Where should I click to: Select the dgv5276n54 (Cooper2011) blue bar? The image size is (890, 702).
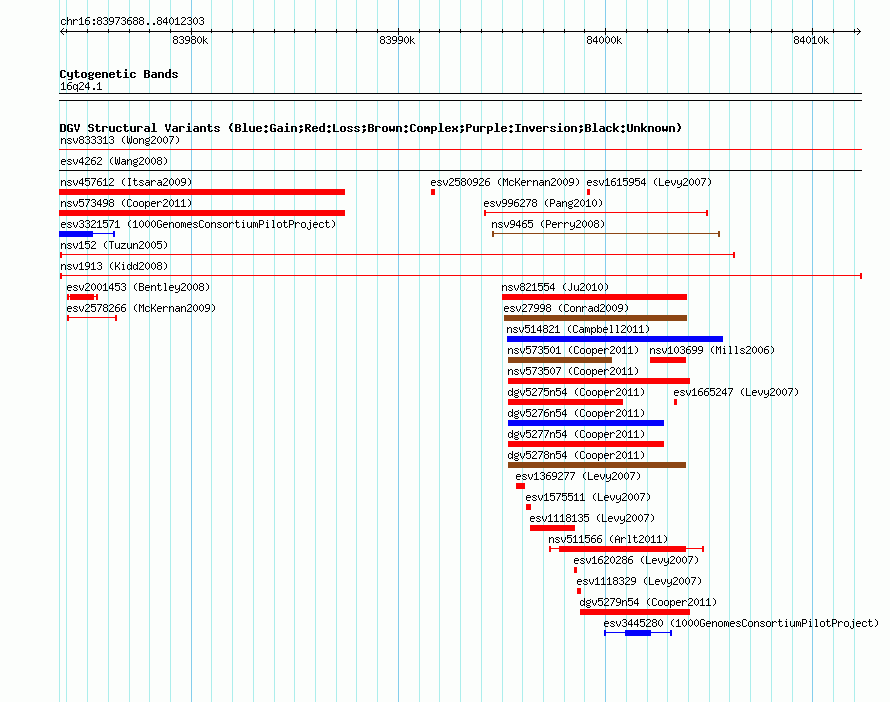point(586,423)
